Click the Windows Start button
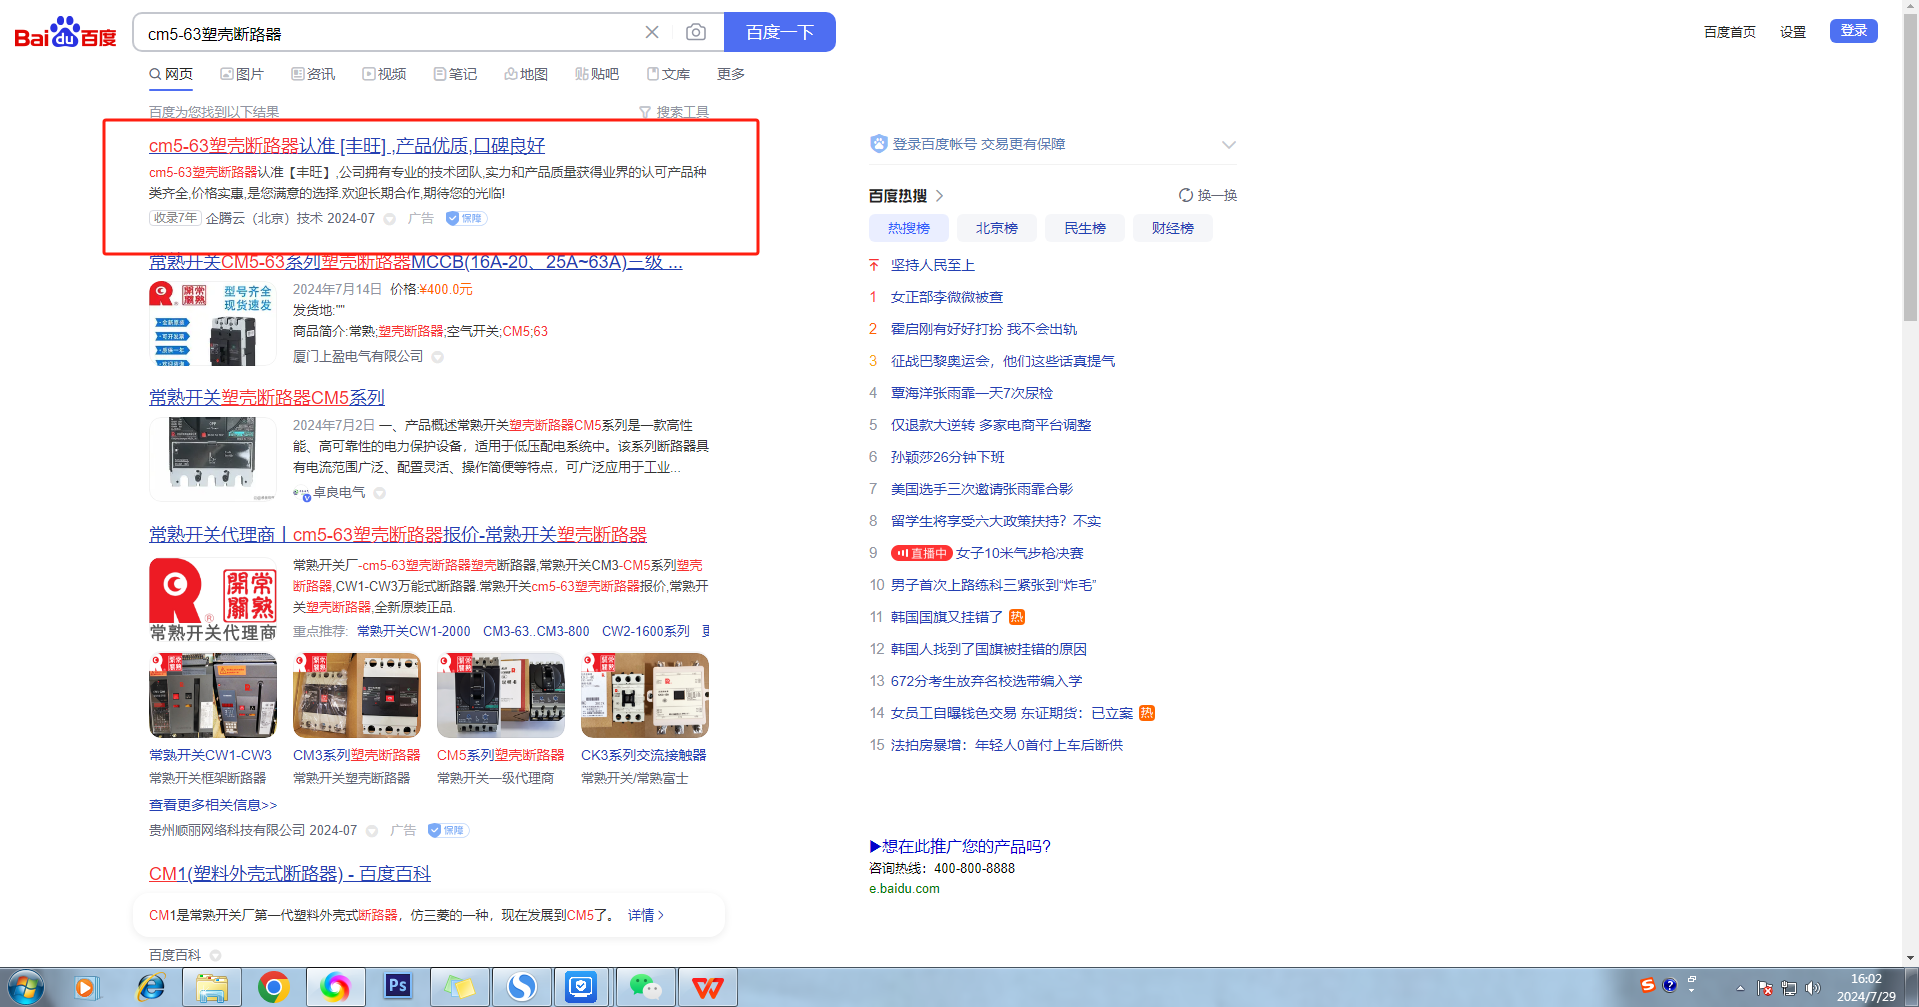Screen dimensions: 1919x1007 pyautogui.click(x=26, y=988)
